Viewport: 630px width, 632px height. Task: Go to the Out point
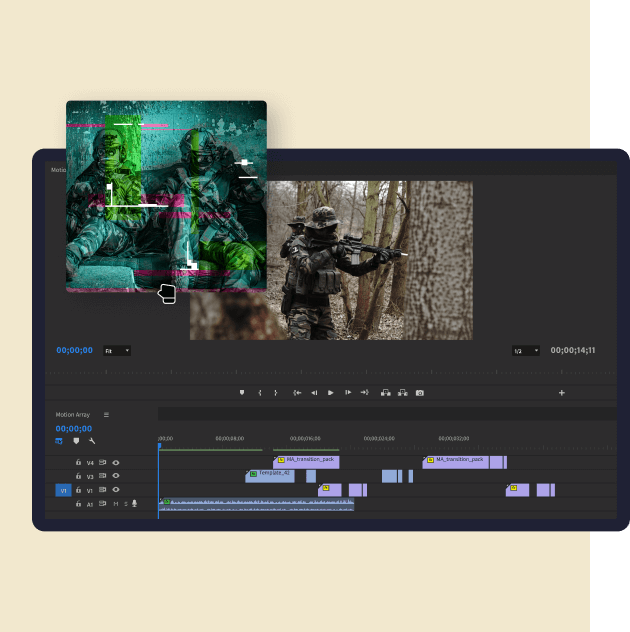pos(364,393)
